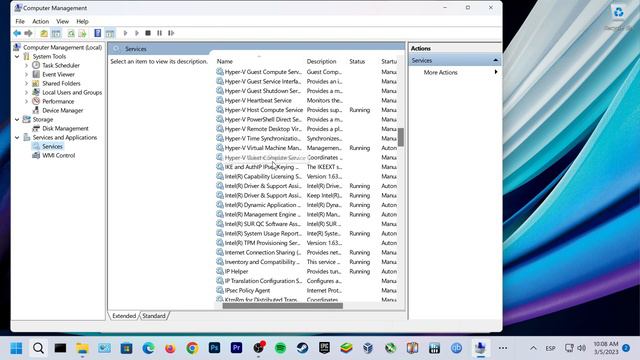Open Help with the blue question-mark icon
This screenshot has height=360, width=640.
coord(98,33)
